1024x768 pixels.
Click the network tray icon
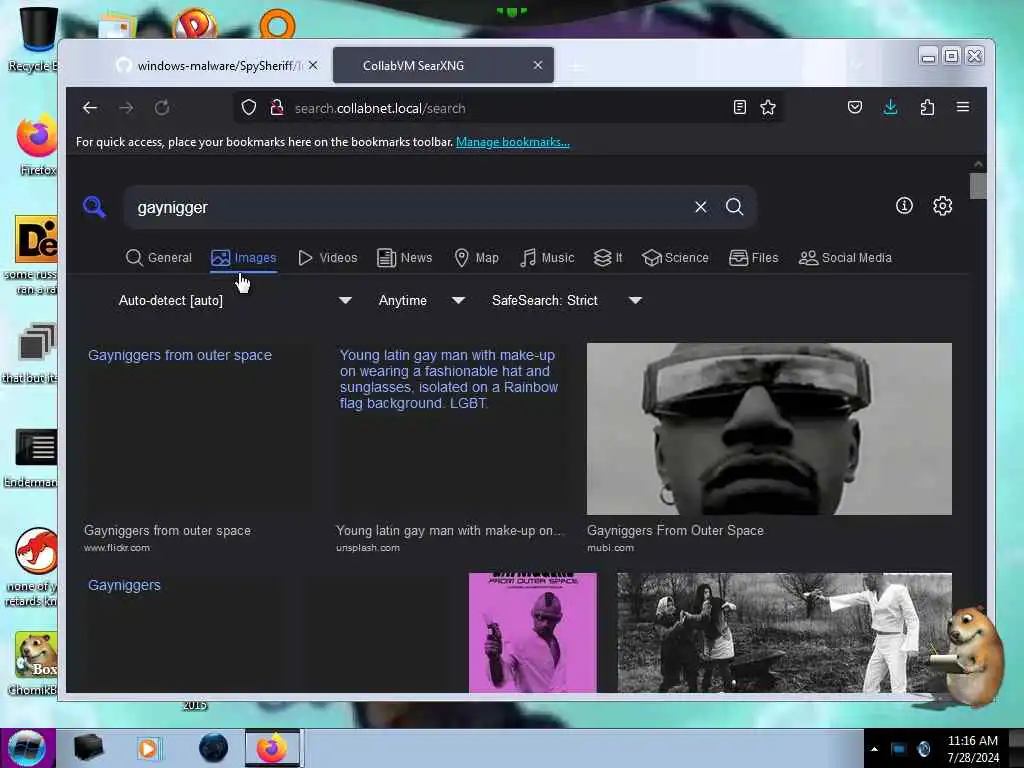[x=899, y=749]
